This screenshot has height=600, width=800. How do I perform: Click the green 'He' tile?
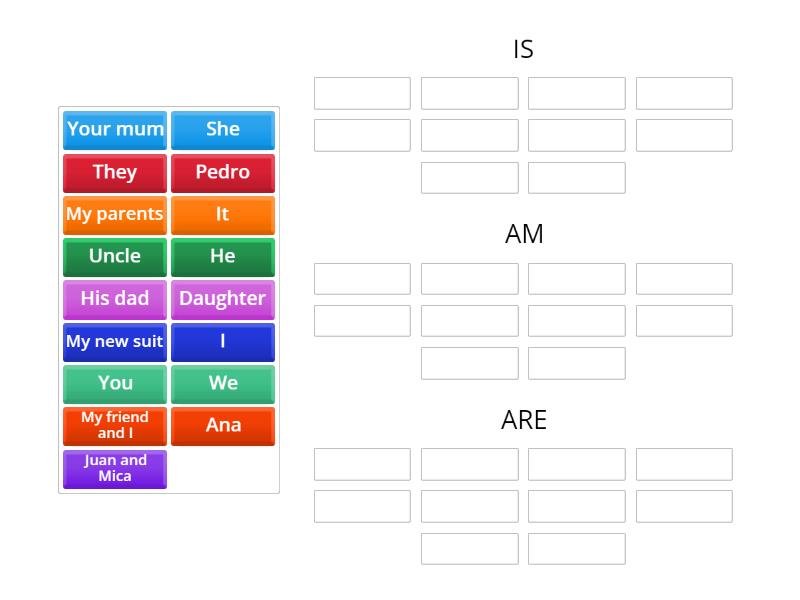coord(222,256)
